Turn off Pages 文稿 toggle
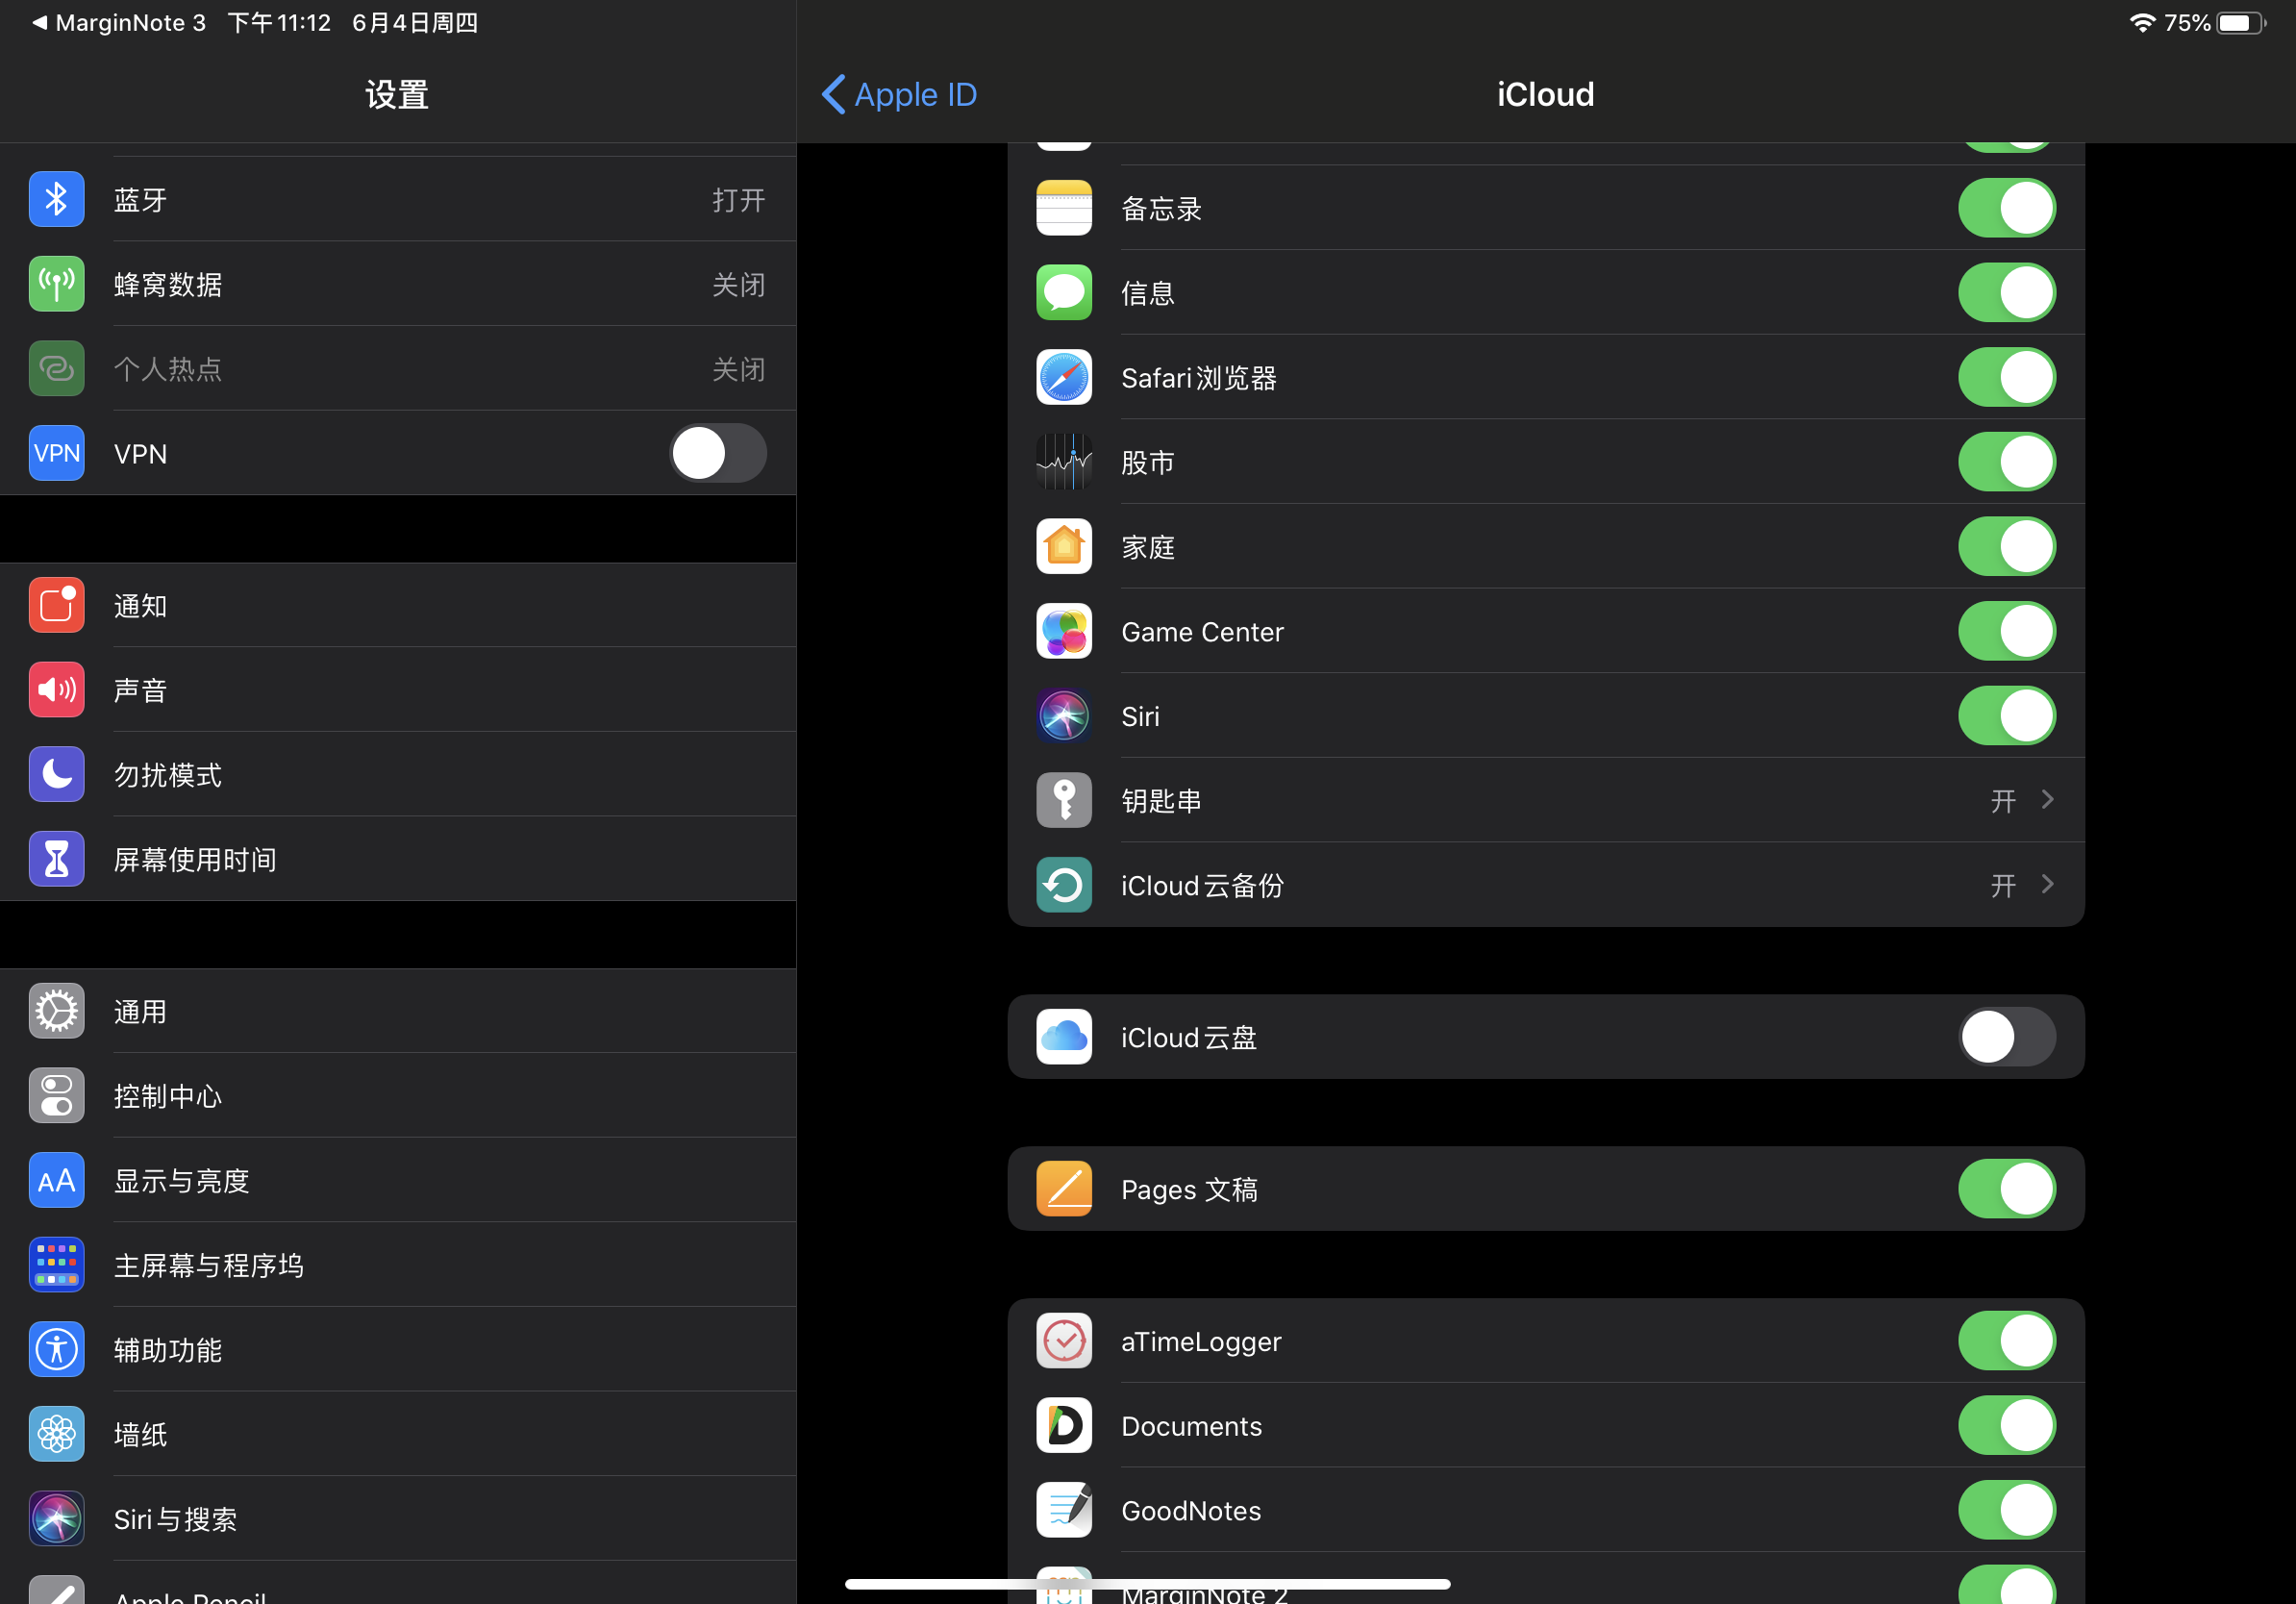 pos(2006,1189)
